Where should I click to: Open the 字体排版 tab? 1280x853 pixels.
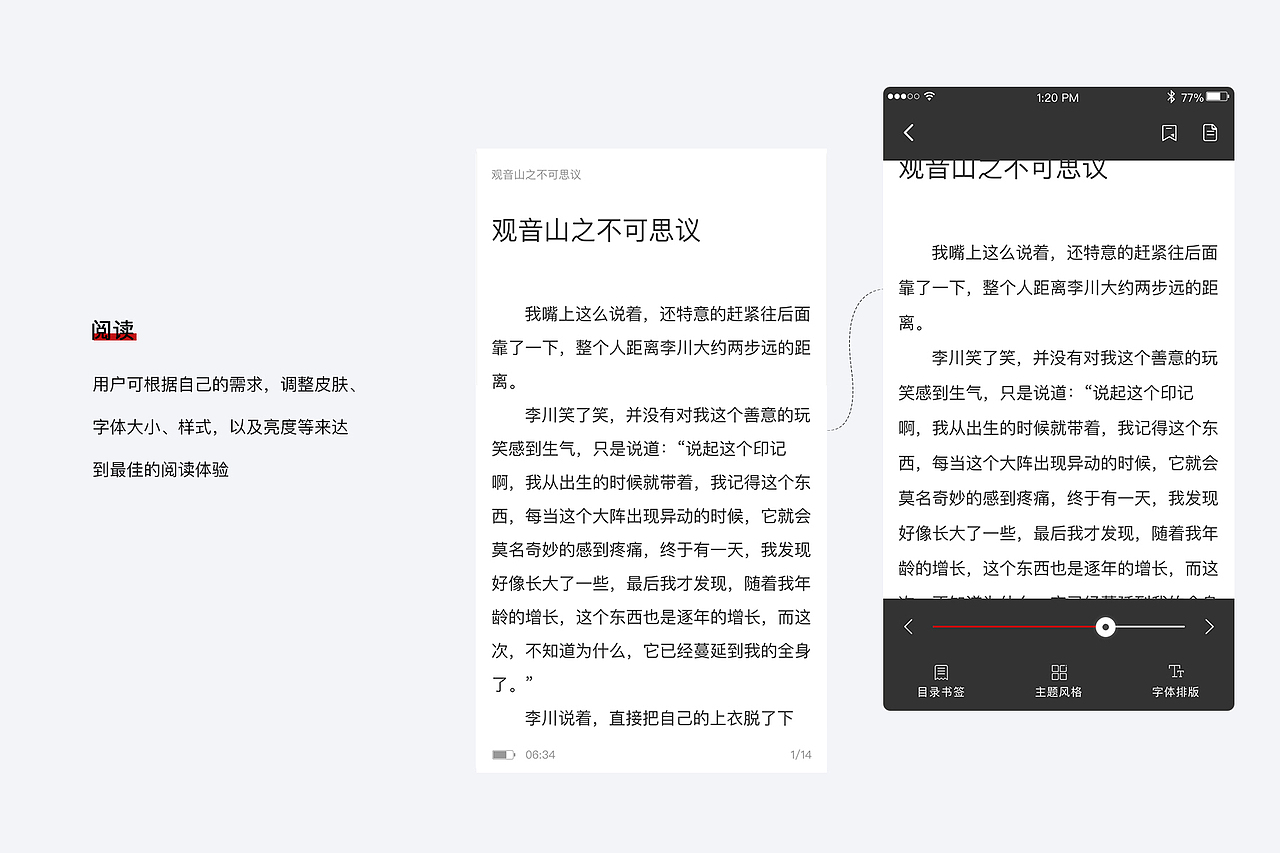1176,681
